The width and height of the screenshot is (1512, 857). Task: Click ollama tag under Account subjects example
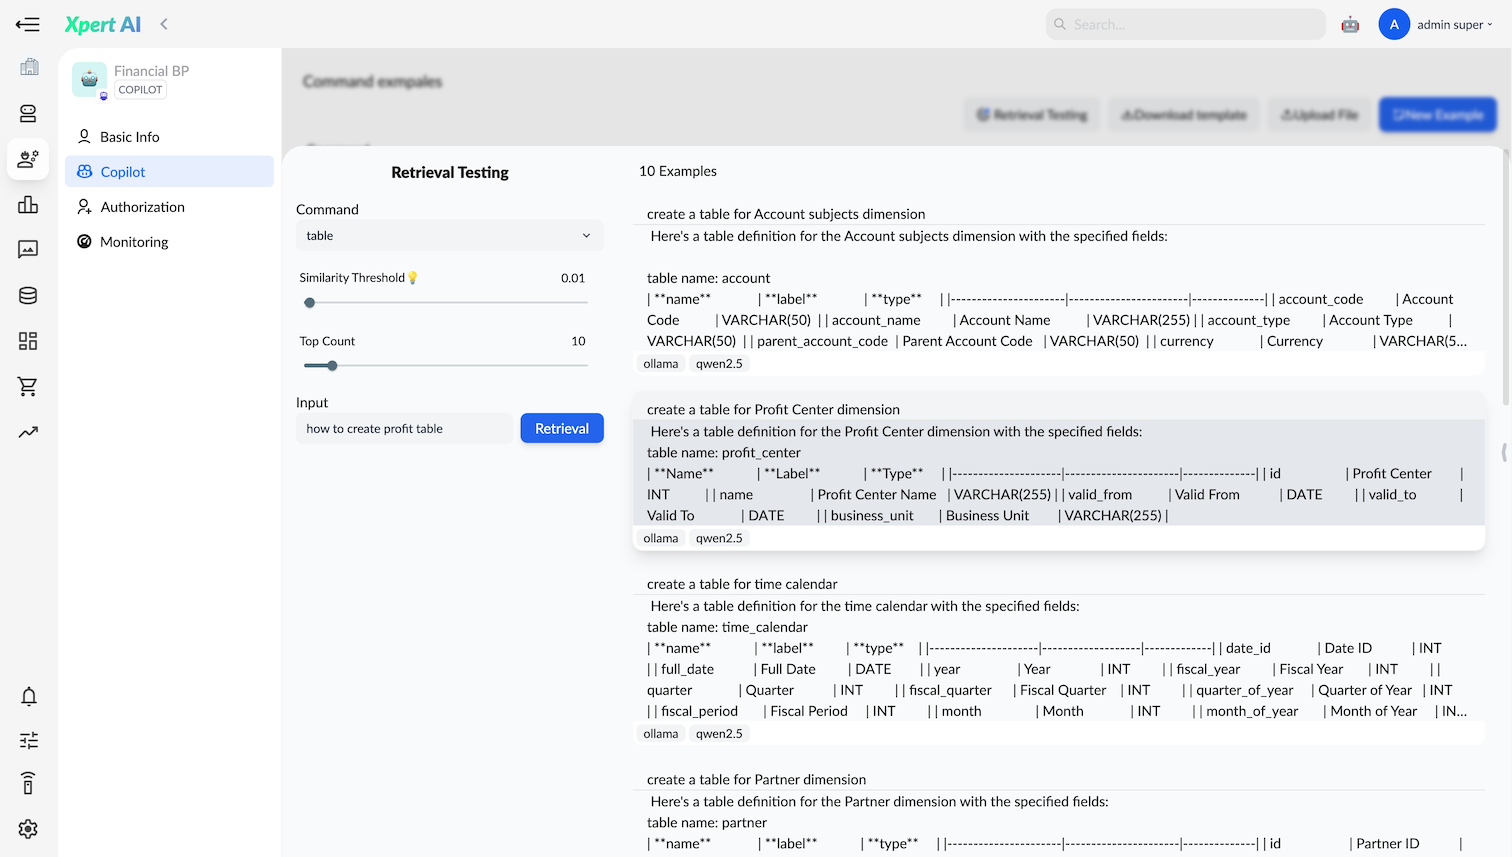tap(661, 364)
